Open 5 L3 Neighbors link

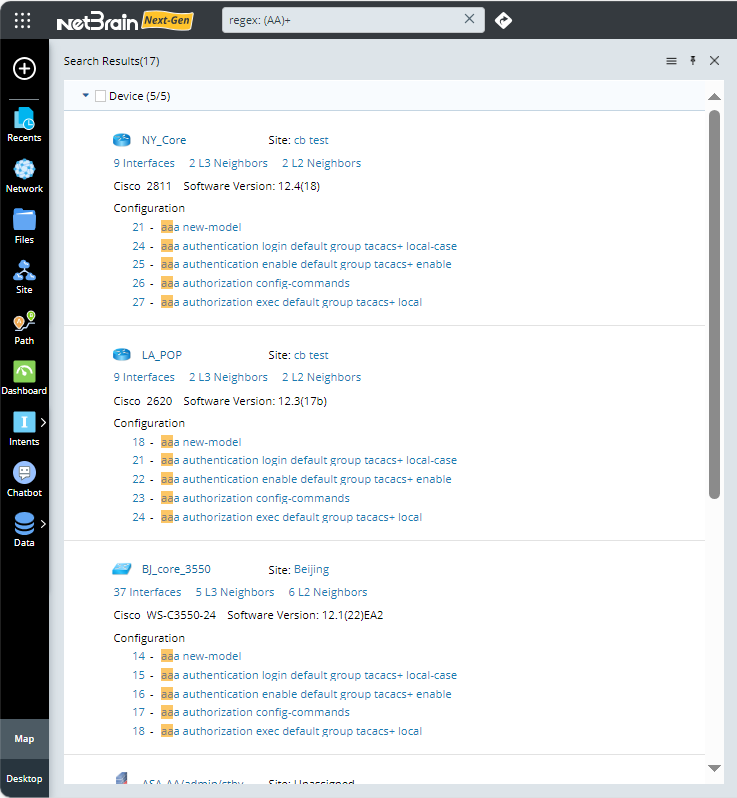point(235,592)
